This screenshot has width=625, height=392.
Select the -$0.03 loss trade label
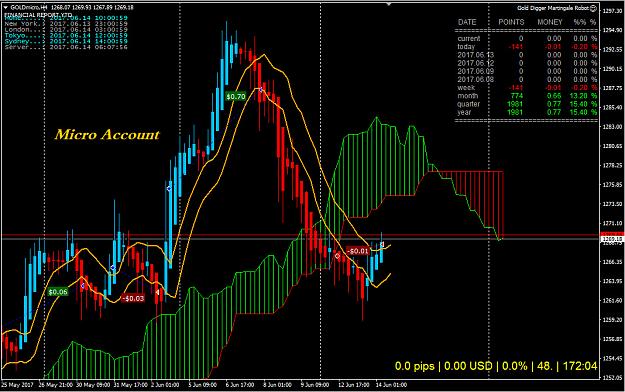pos(133,298)
